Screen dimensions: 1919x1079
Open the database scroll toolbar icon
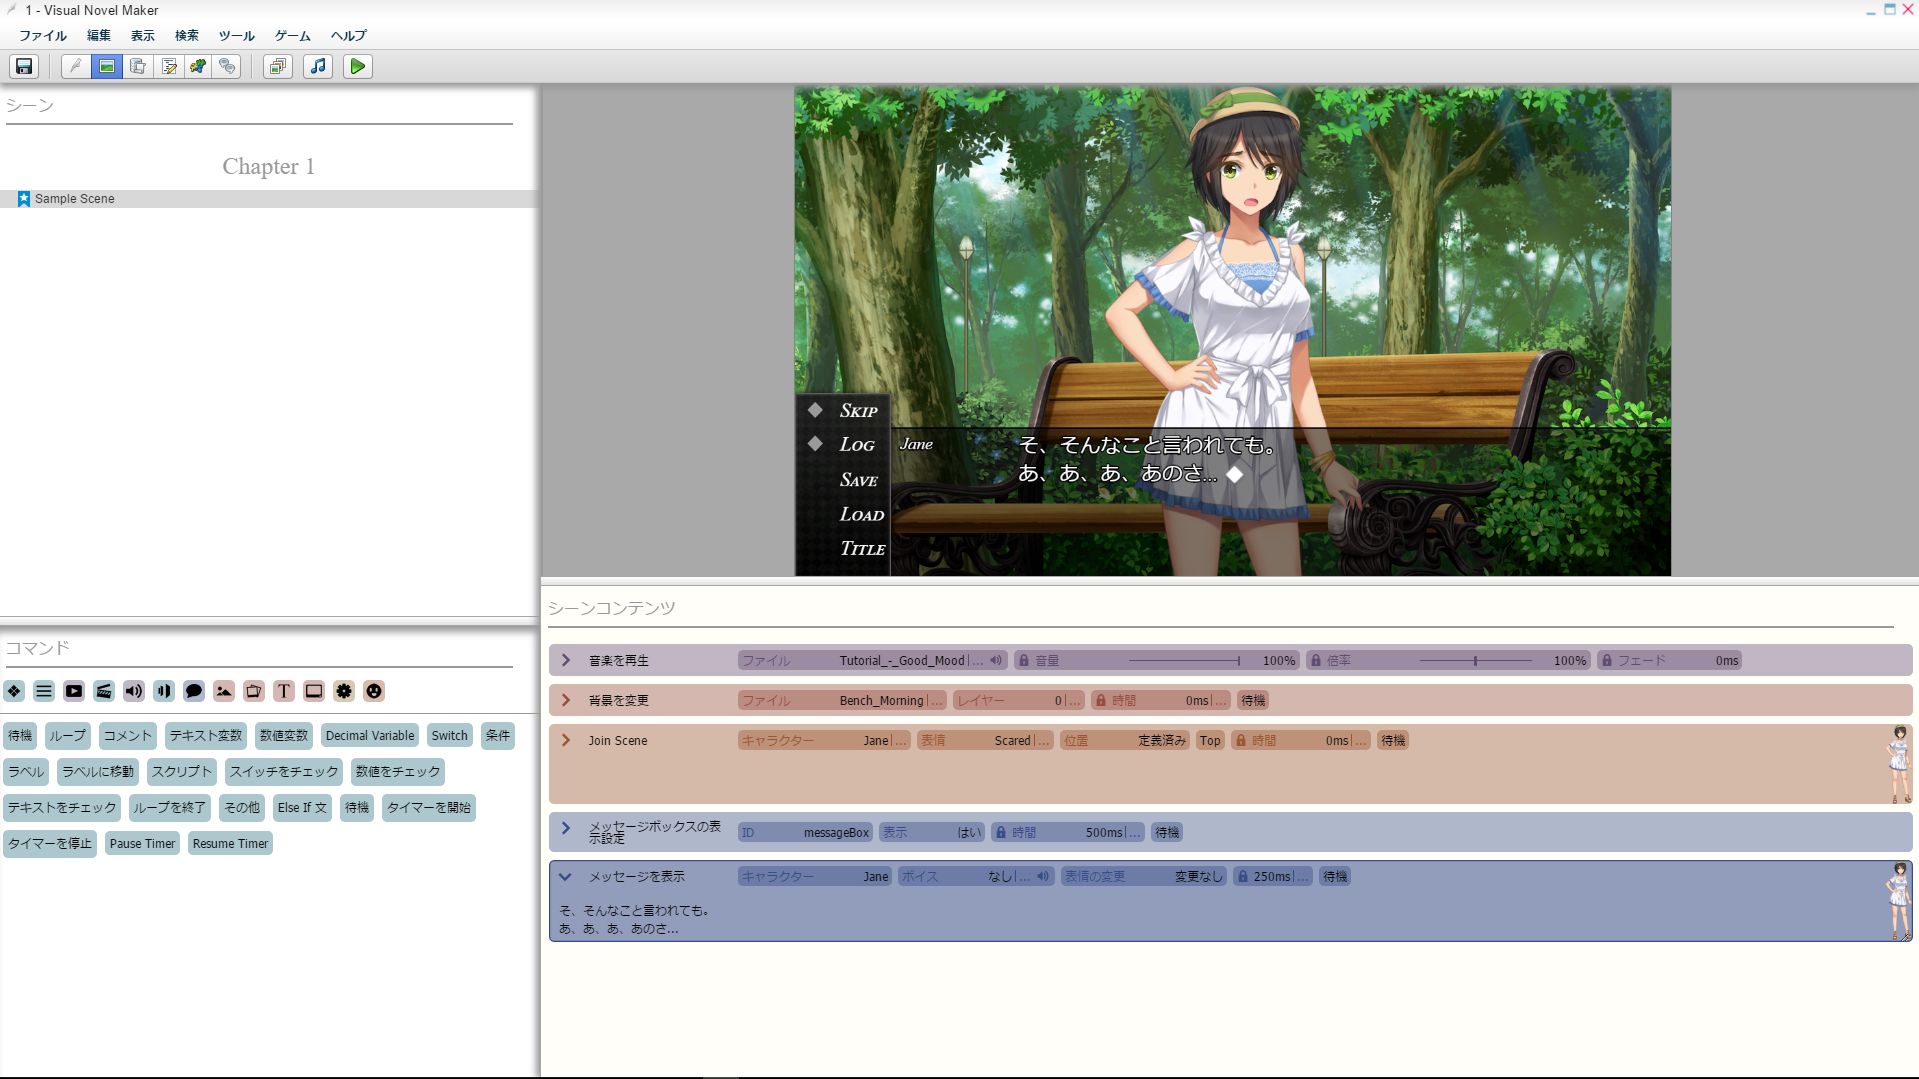138,67
